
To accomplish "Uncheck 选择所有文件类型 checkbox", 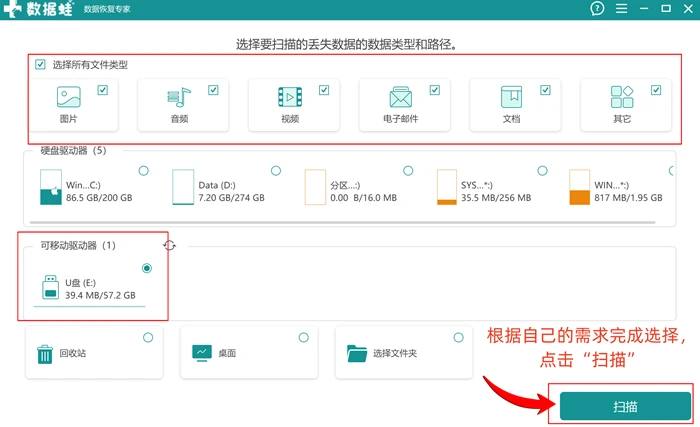I will (40, 65).
